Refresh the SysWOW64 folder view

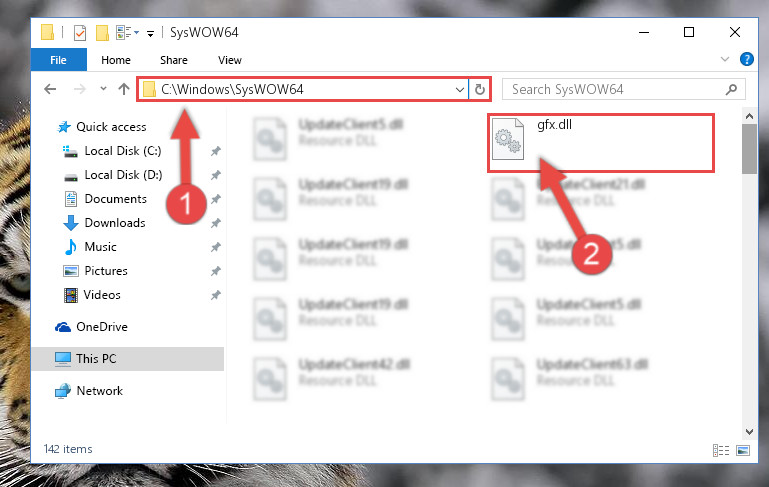pyautogui.click(x=480, y=89)
